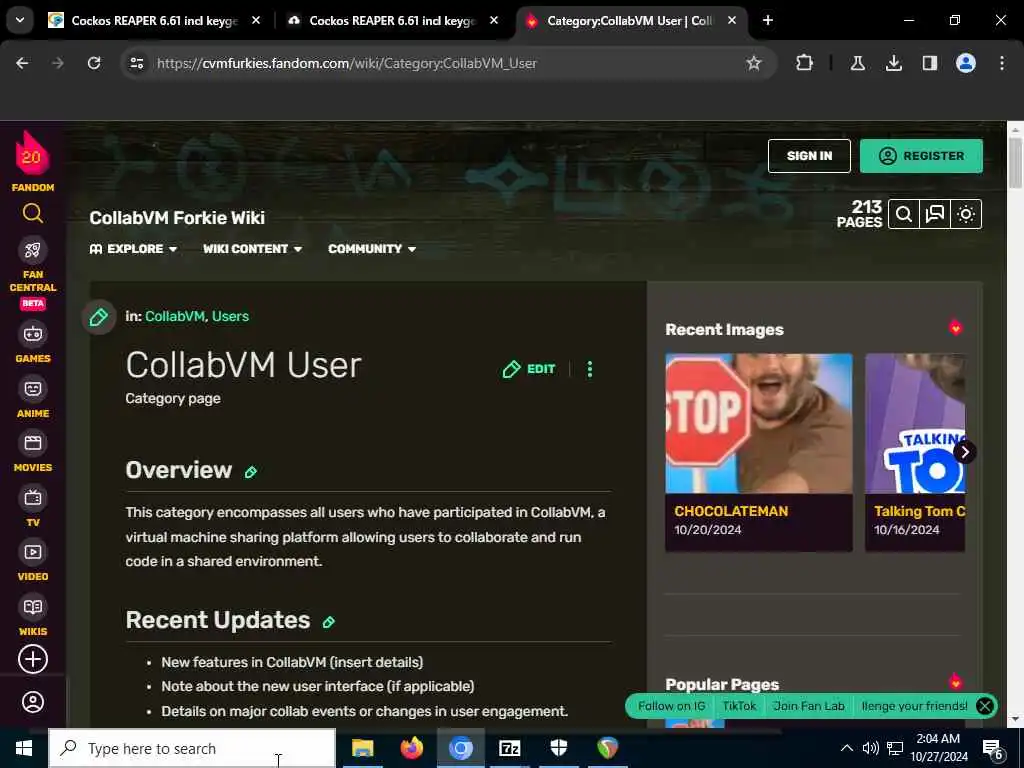Click the pencil icon beside category breadcrumbs
The width and height of the screenshot is (1024, 768).
(99, 317)
